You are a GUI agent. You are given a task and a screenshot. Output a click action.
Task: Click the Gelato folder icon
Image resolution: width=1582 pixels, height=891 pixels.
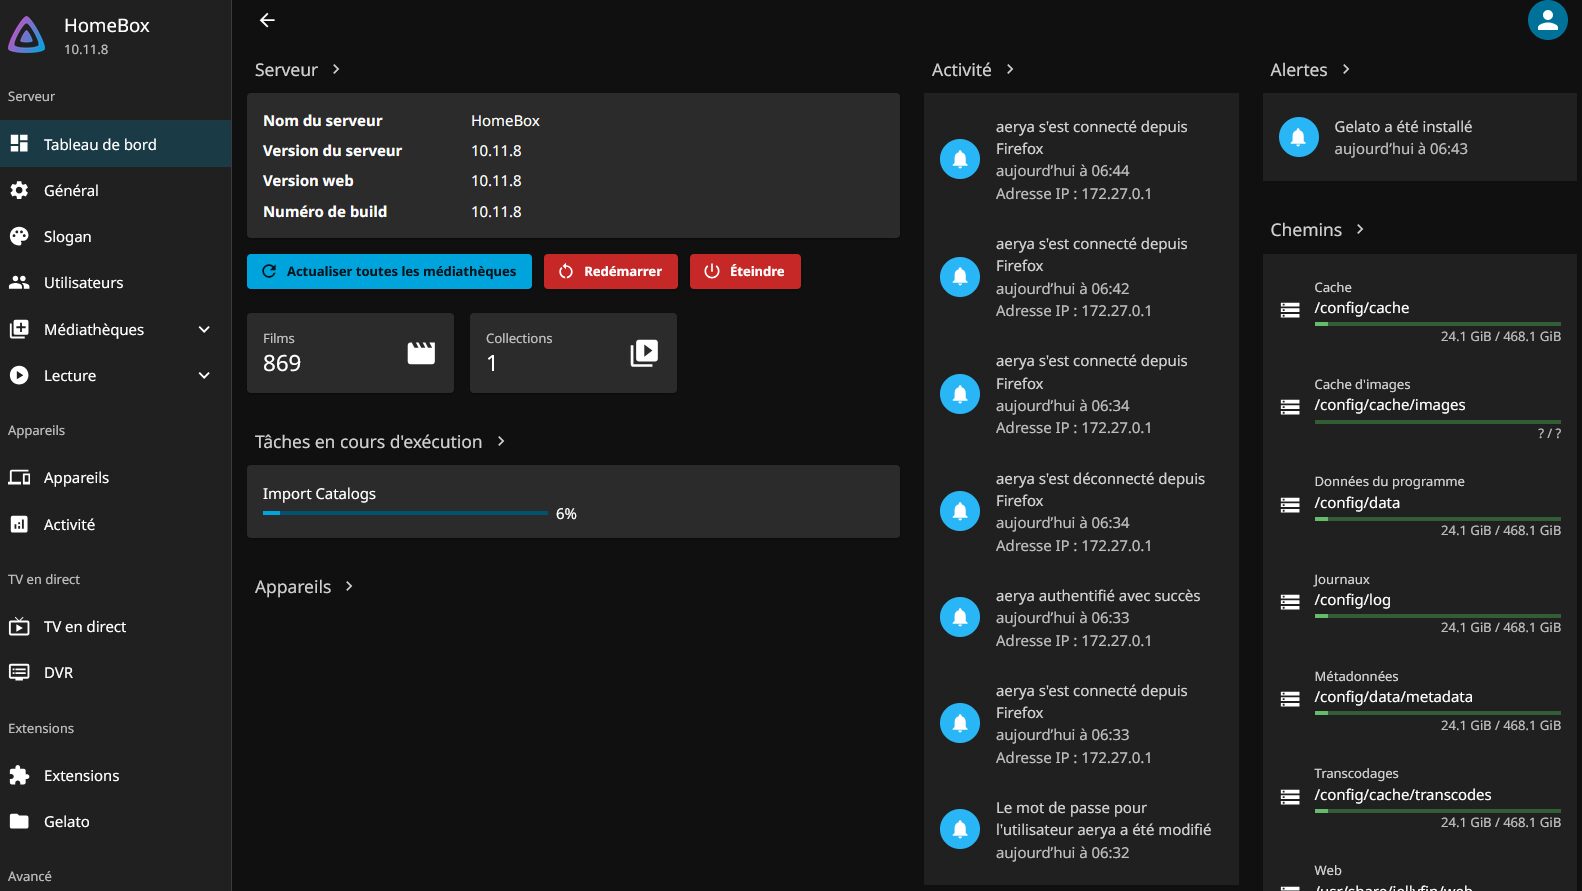(19, 821)
